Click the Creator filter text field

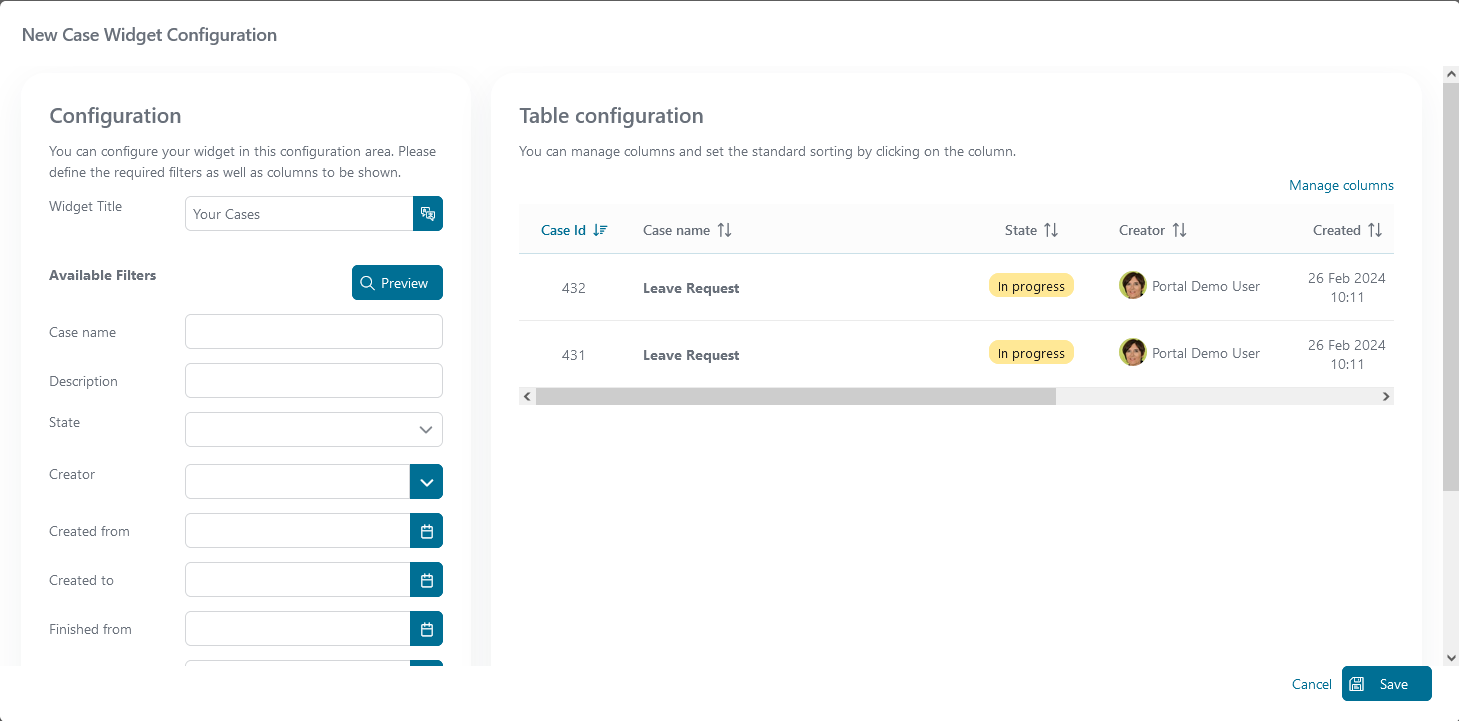[298, 482]
